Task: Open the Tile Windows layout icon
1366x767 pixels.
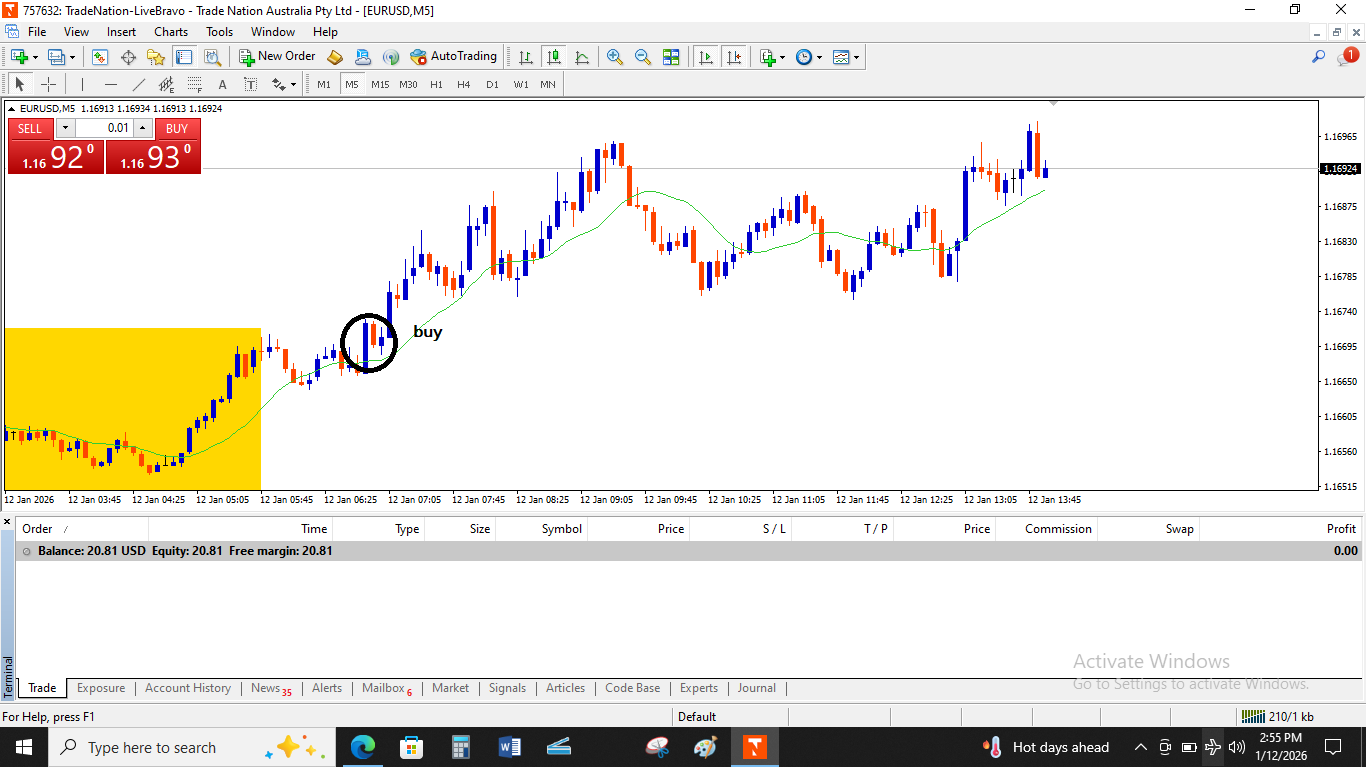Action: pyautogui.click(x=671, y=57)
